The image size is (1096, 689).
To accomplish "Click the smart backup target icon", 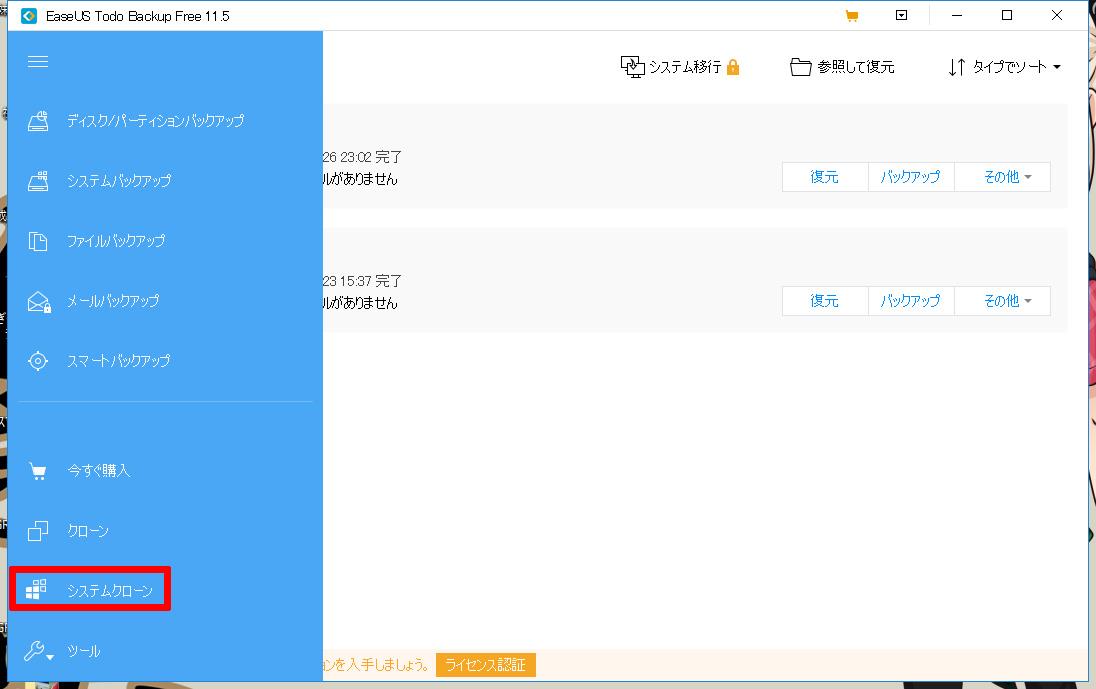I will click(x=38, y=361).
